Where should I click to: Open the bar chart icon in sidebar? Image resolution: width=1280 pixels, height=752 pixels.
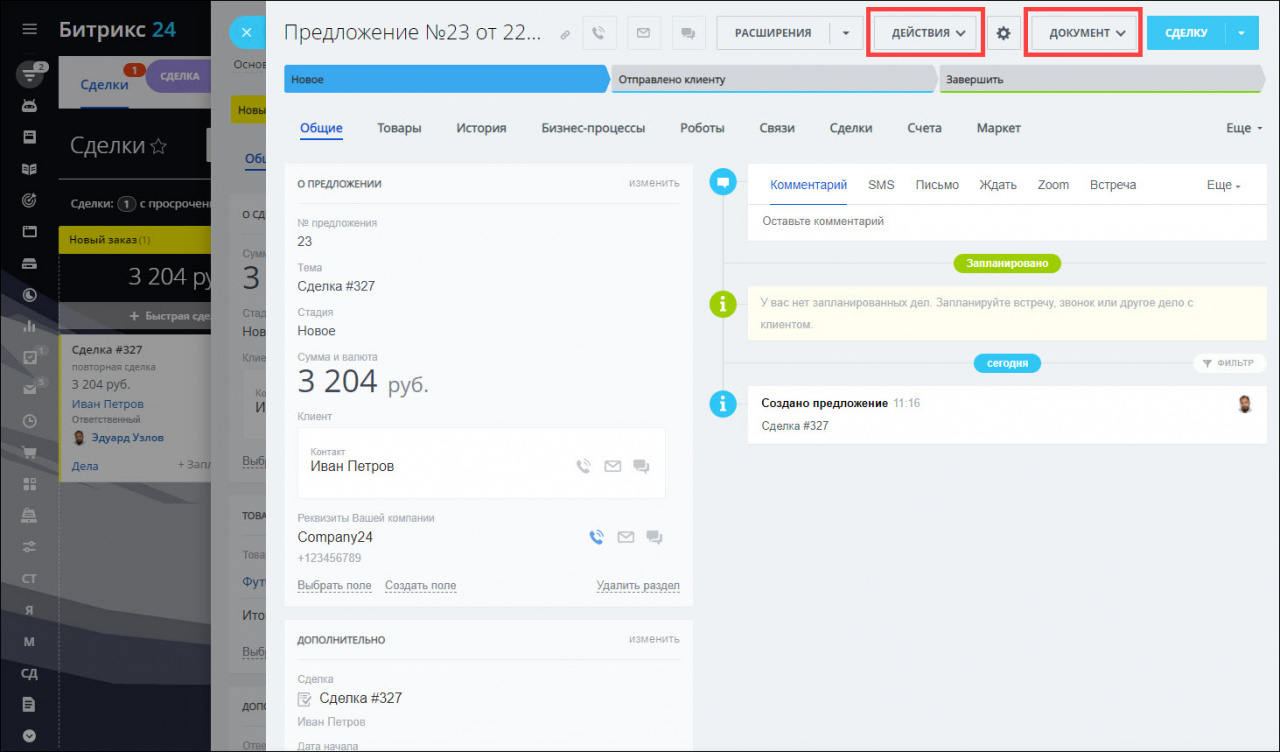(x=29, y=326)
